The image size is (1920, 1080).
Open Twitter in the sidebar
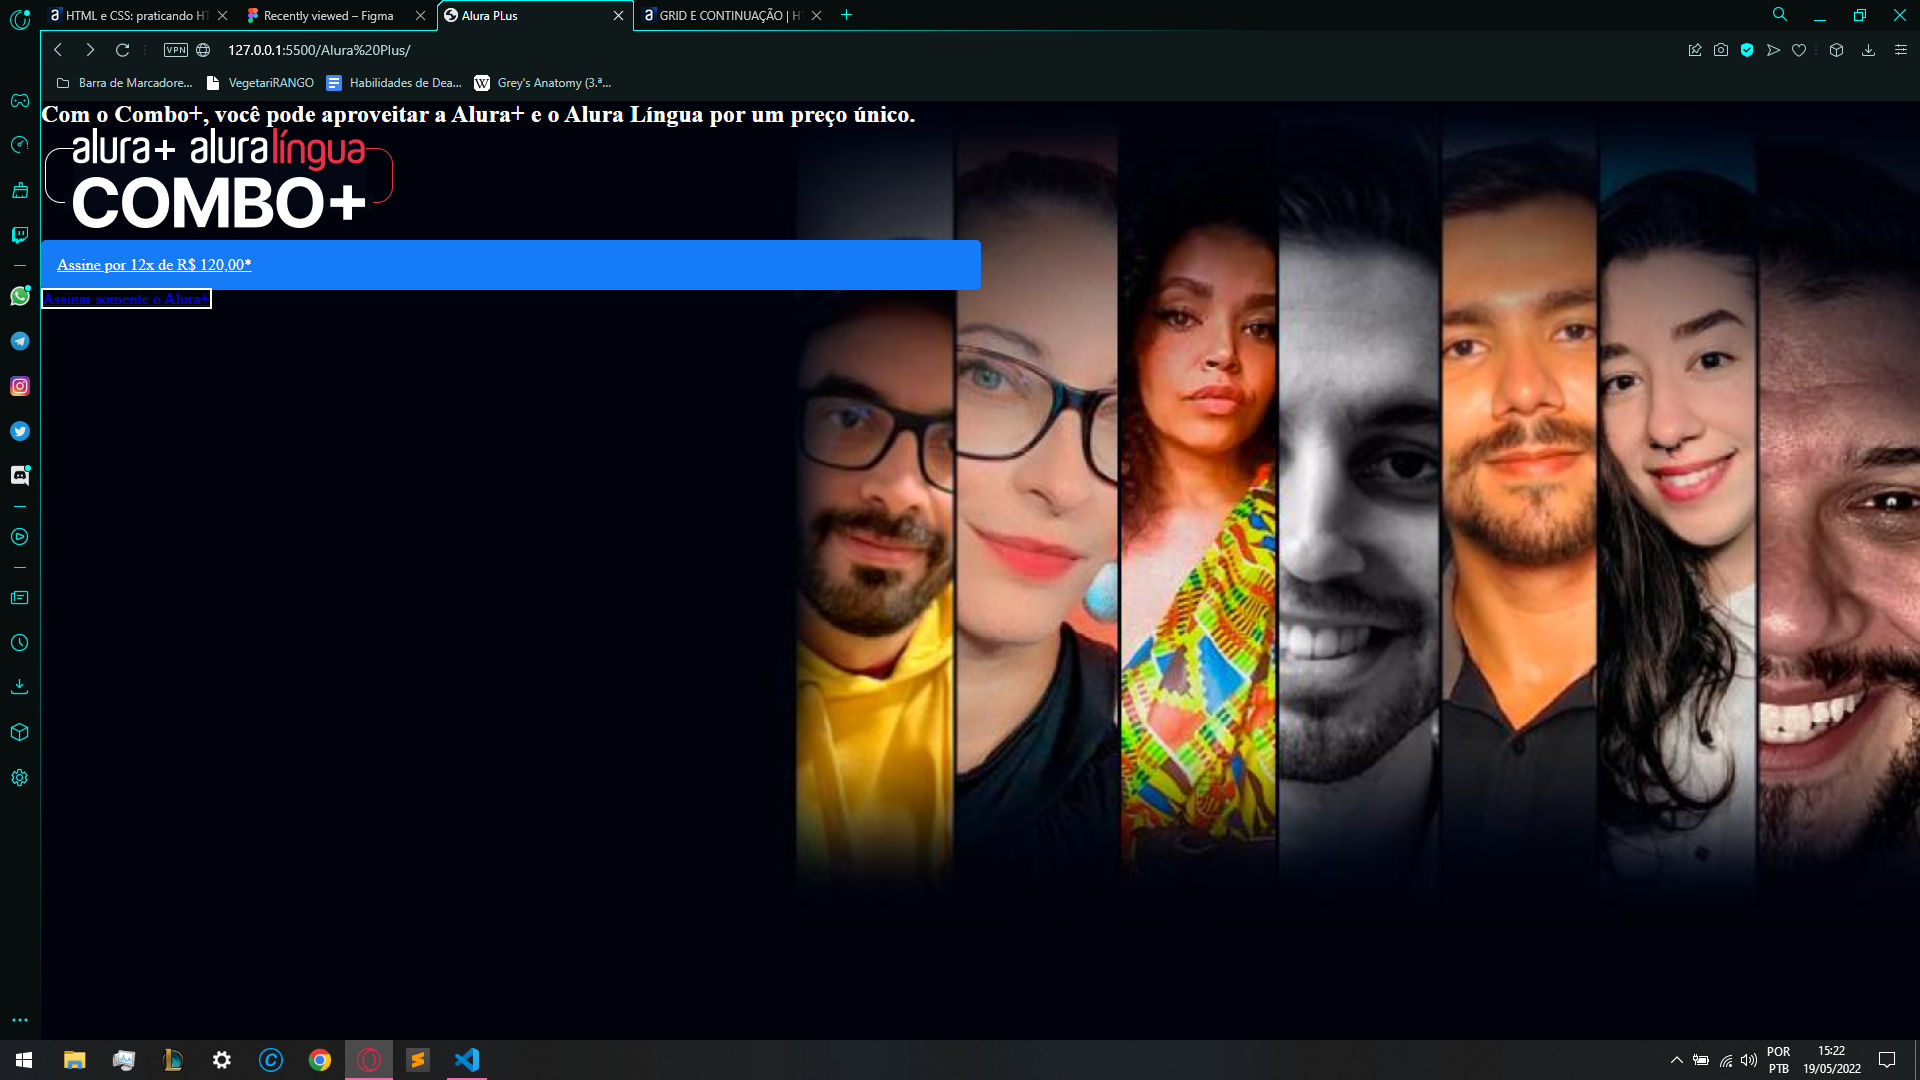(x=20, y=431)
